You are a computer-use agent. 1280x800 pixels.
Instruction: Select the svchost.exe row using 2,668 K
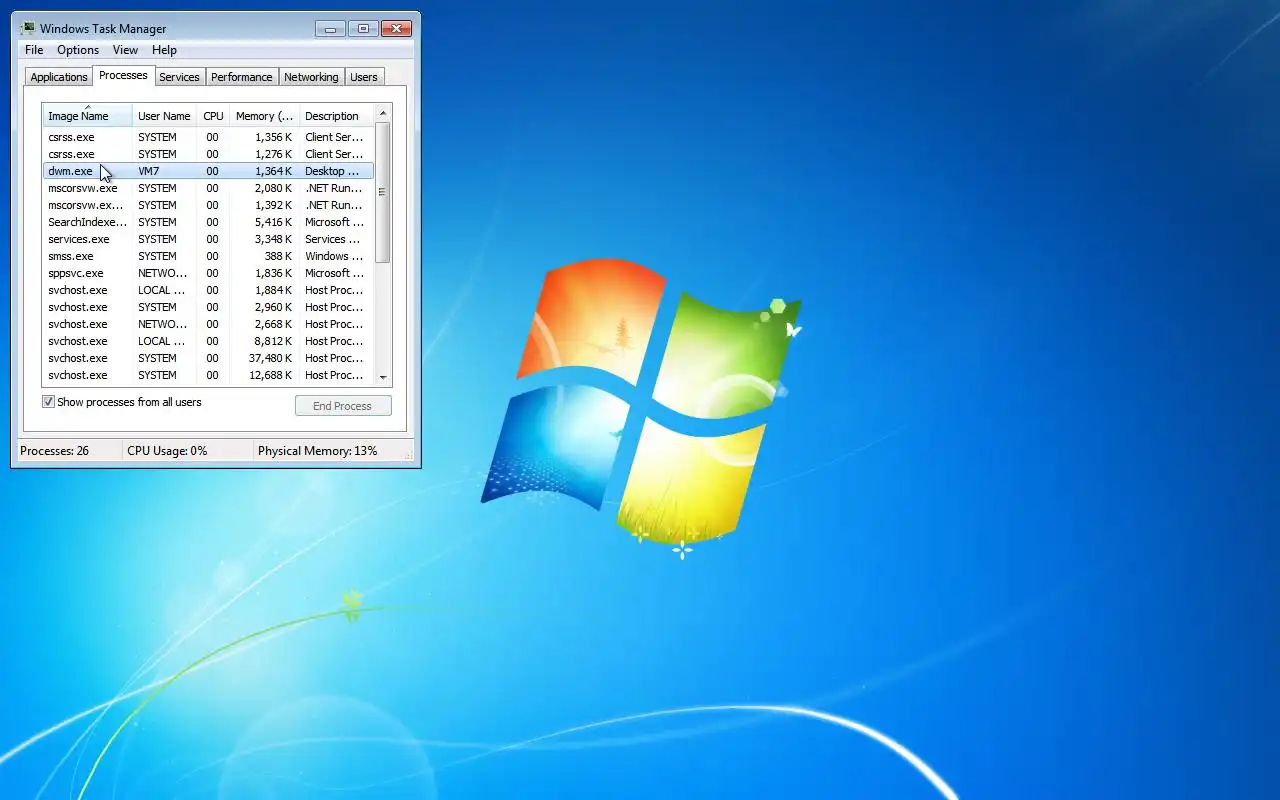pos(208,324)
